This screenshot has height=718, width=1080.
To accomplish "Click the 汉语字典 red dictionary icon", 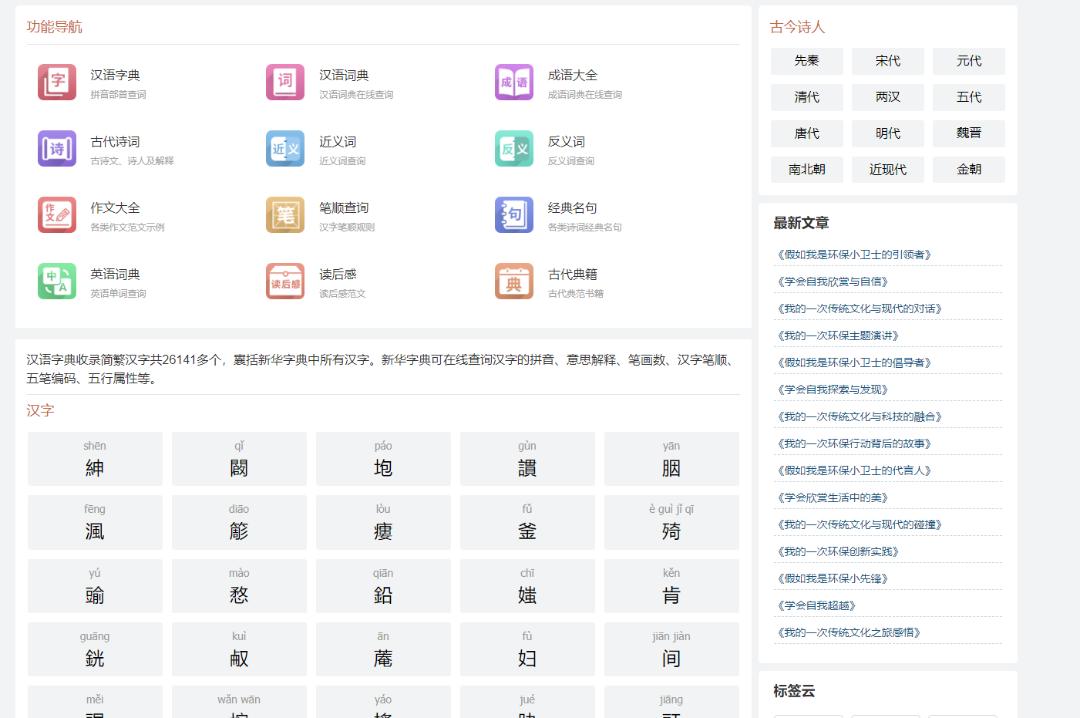I will pos(57,82).
